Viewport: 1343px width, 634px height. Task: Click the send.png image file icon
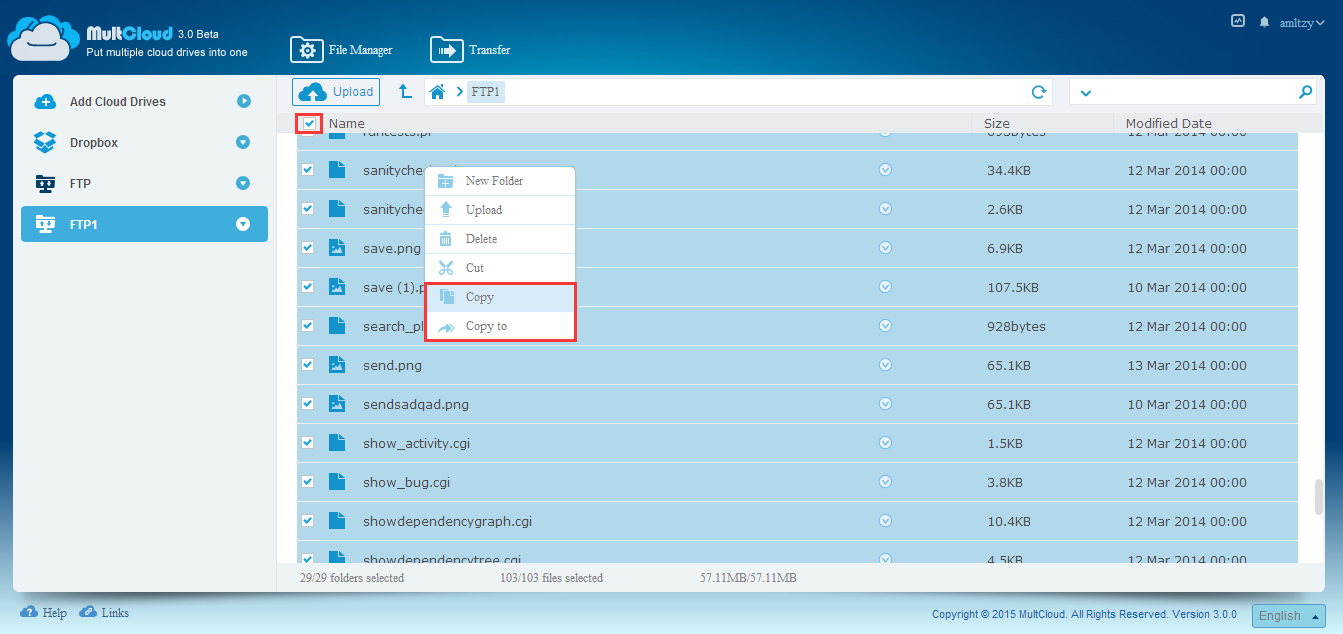pyautogui.click(x=337, y=365)
